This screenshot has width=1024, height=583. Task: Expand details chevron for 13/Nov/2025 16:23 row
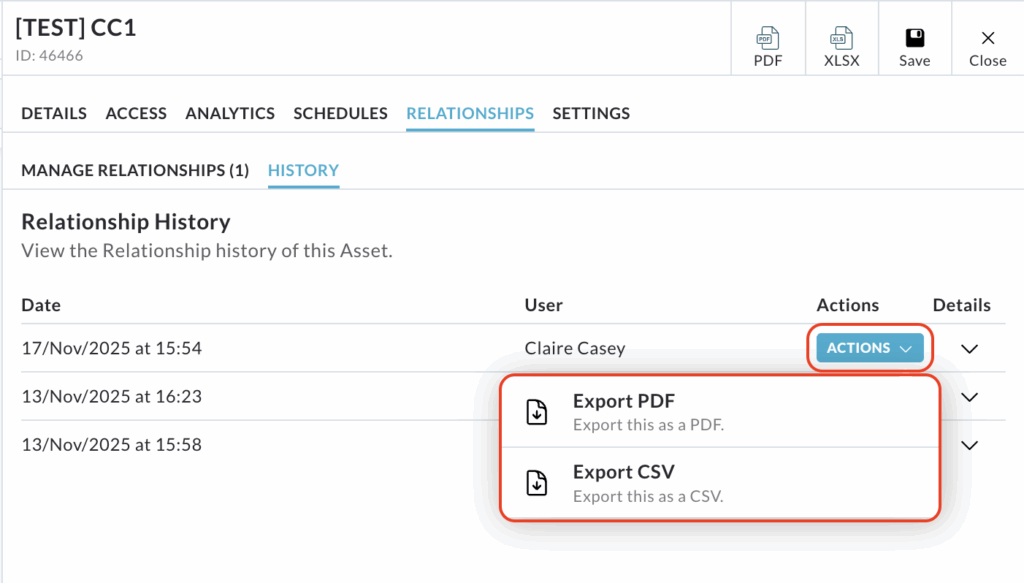(x=968, y=397)
